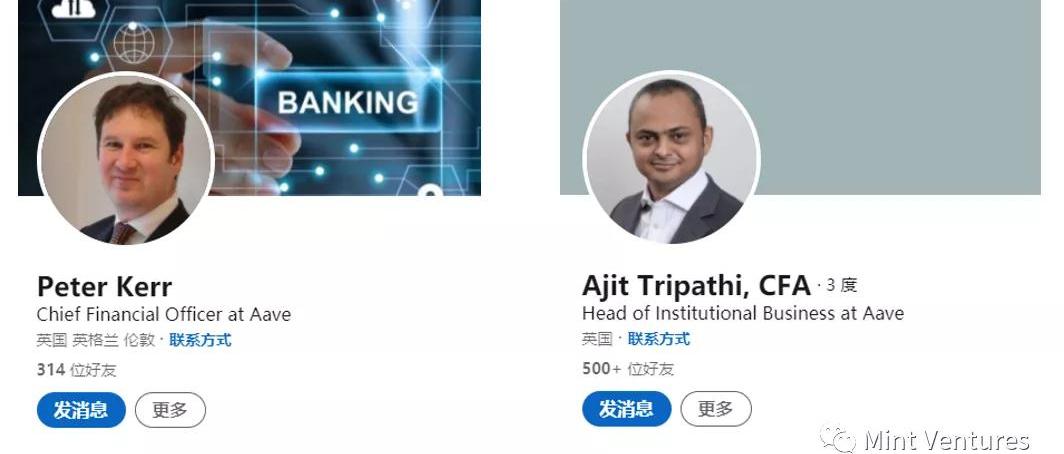This screenshot has height=454, width=1064.
Task: Click the globe icon in the banking banner
Action: point(133,42)
